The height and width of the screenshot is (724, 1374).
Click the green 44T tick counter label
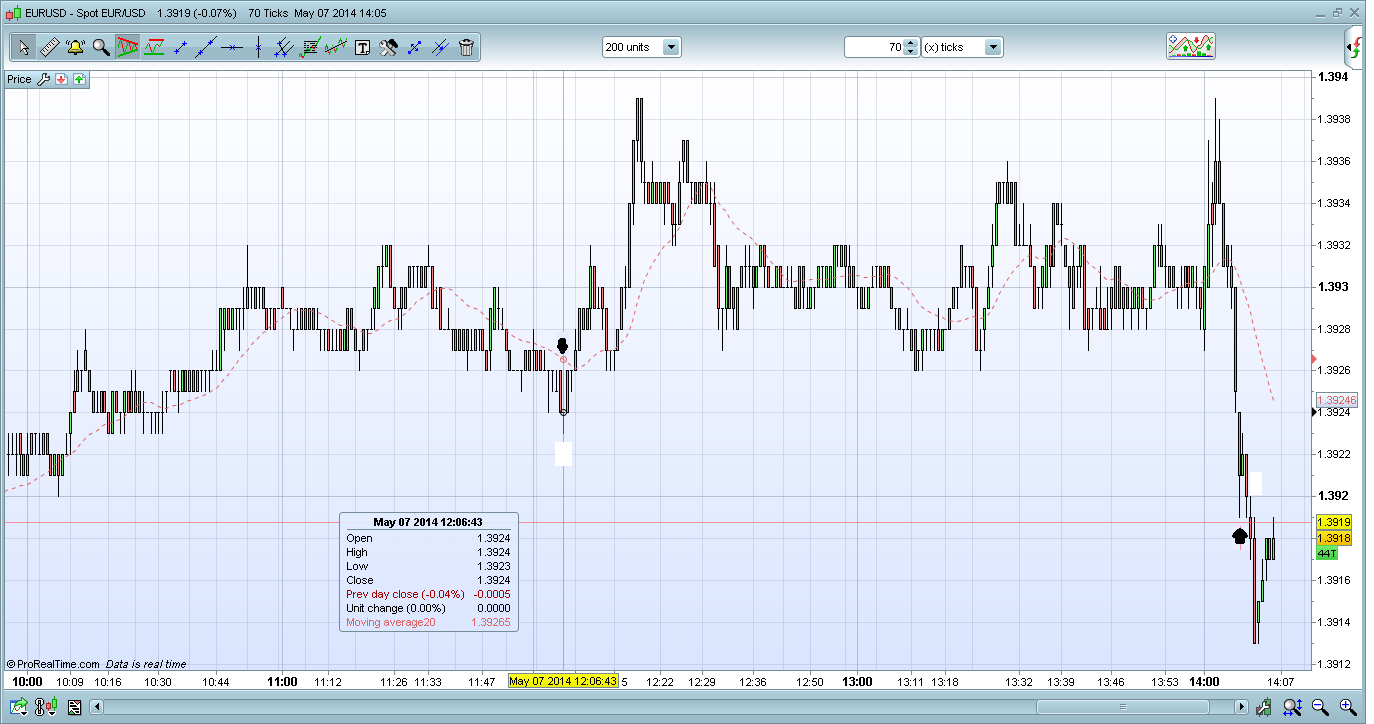1327,553
